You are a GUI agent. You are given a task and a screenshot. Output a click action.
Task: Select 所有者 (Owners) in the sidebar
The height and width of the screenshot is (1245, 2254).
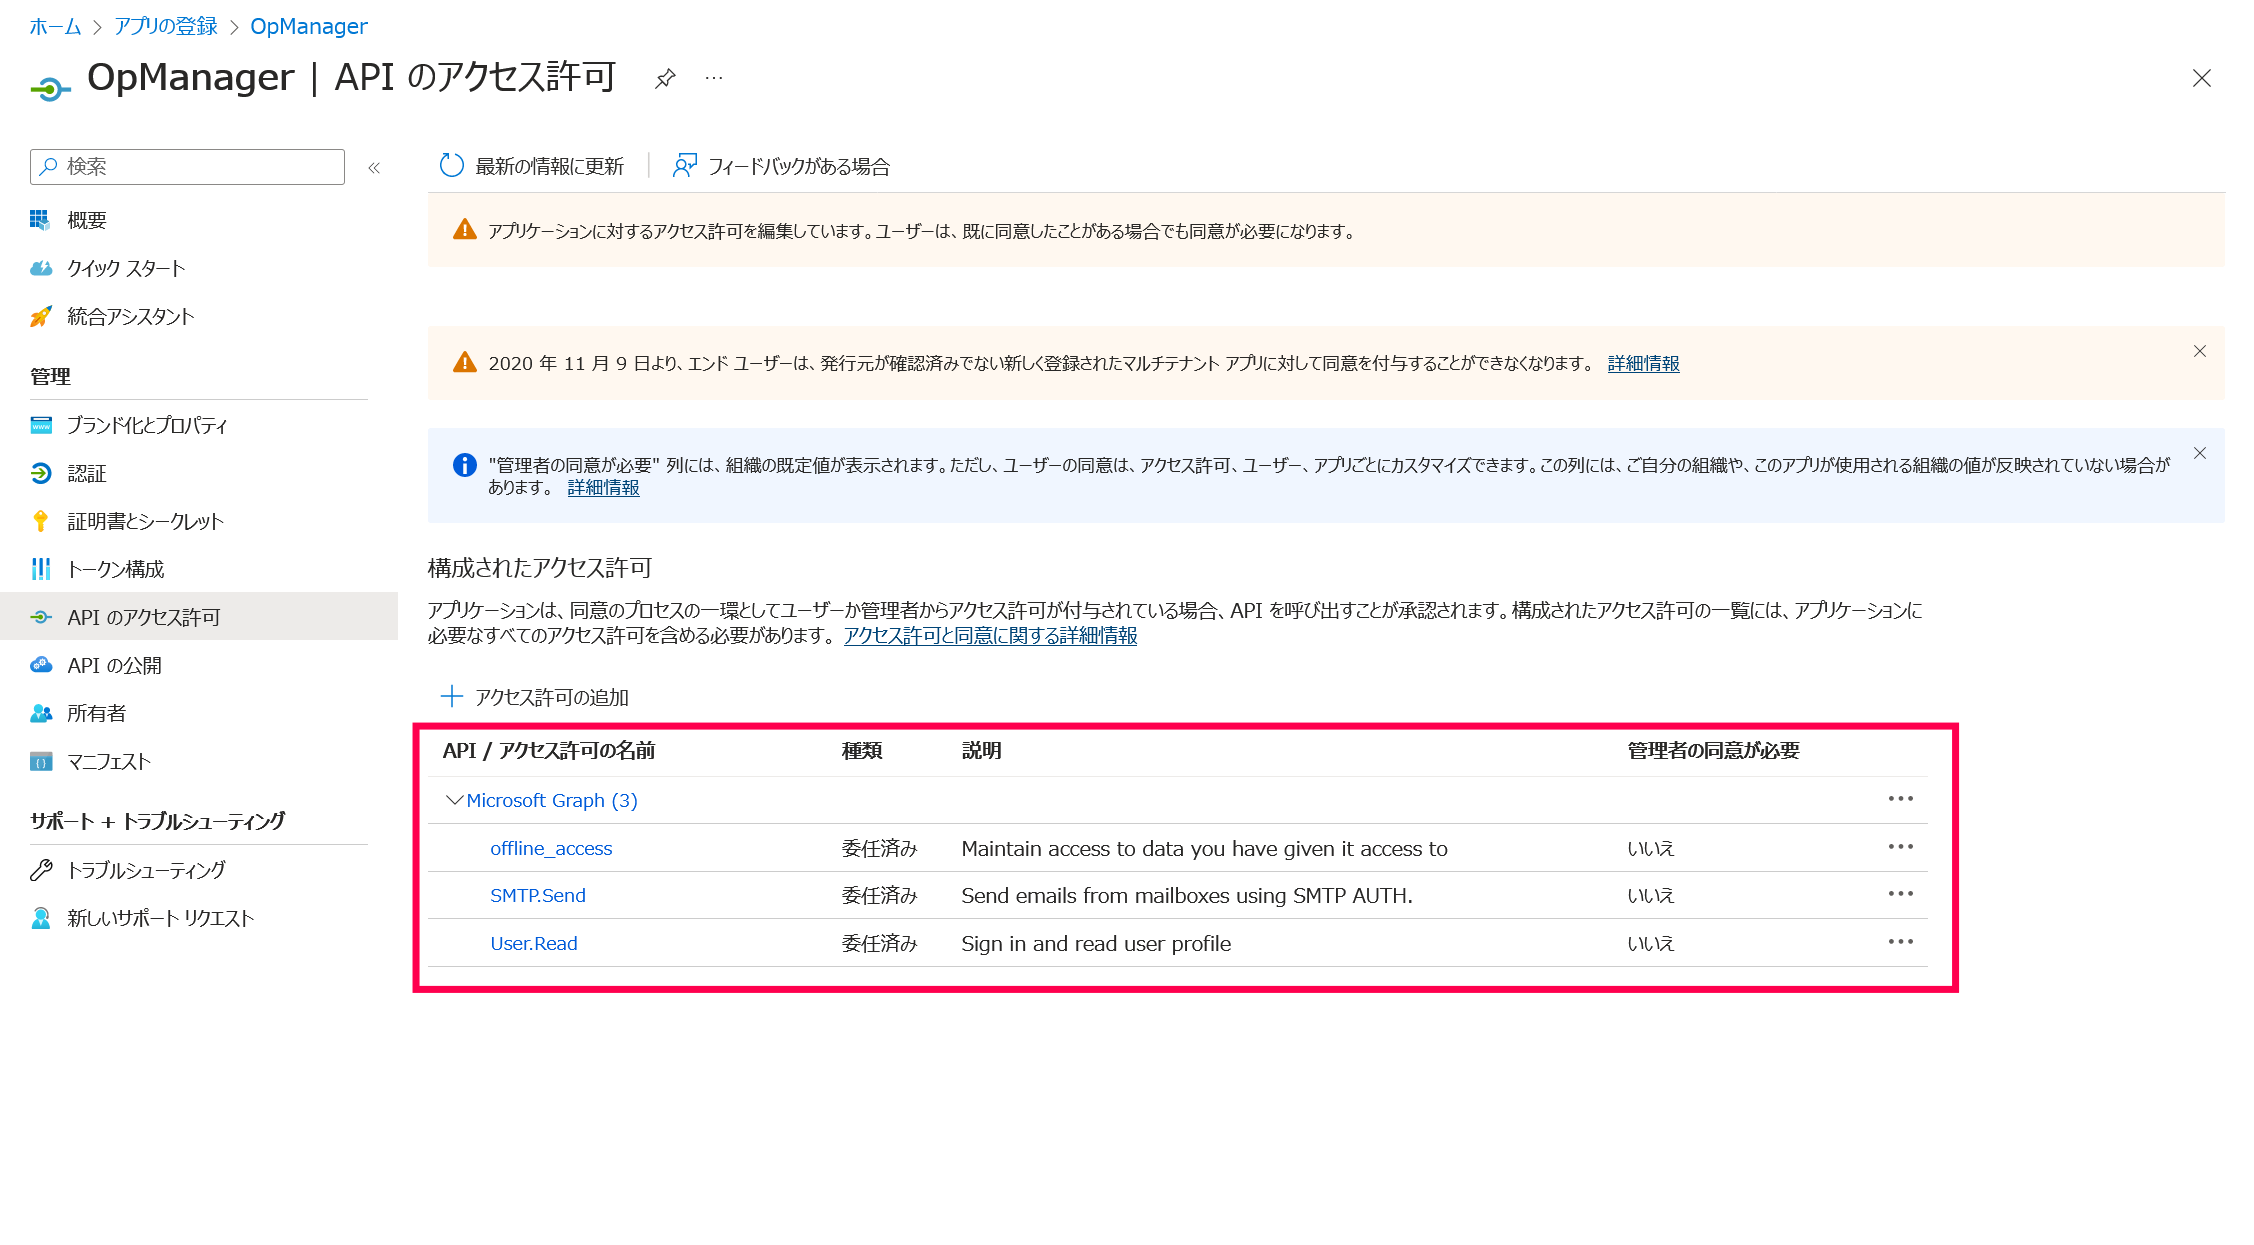click(96, 712)
